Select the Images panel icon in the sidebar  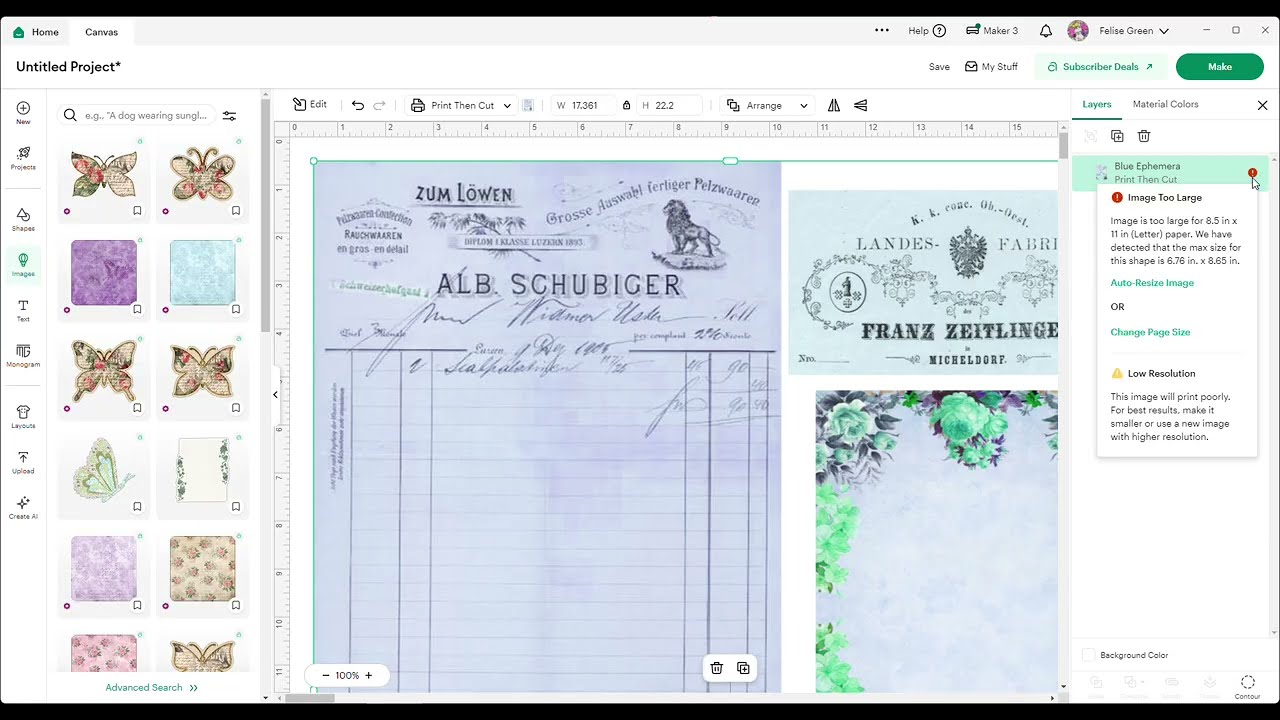(23, 264)
